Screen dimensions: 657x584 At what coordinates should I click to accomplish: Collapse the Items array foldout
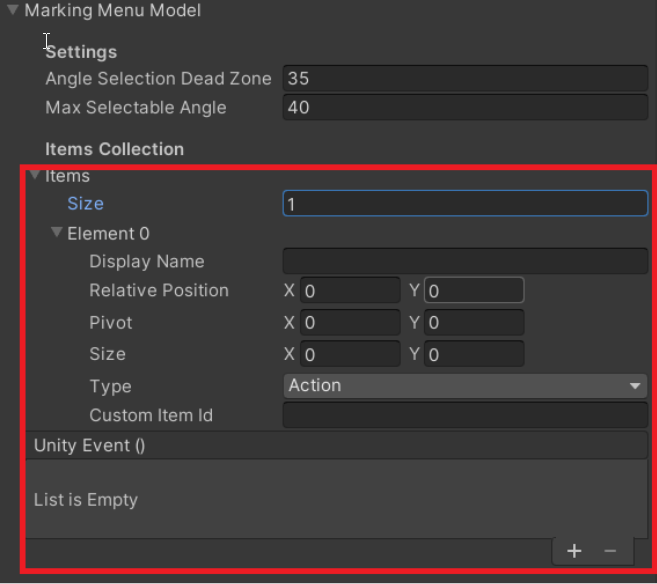35,175
